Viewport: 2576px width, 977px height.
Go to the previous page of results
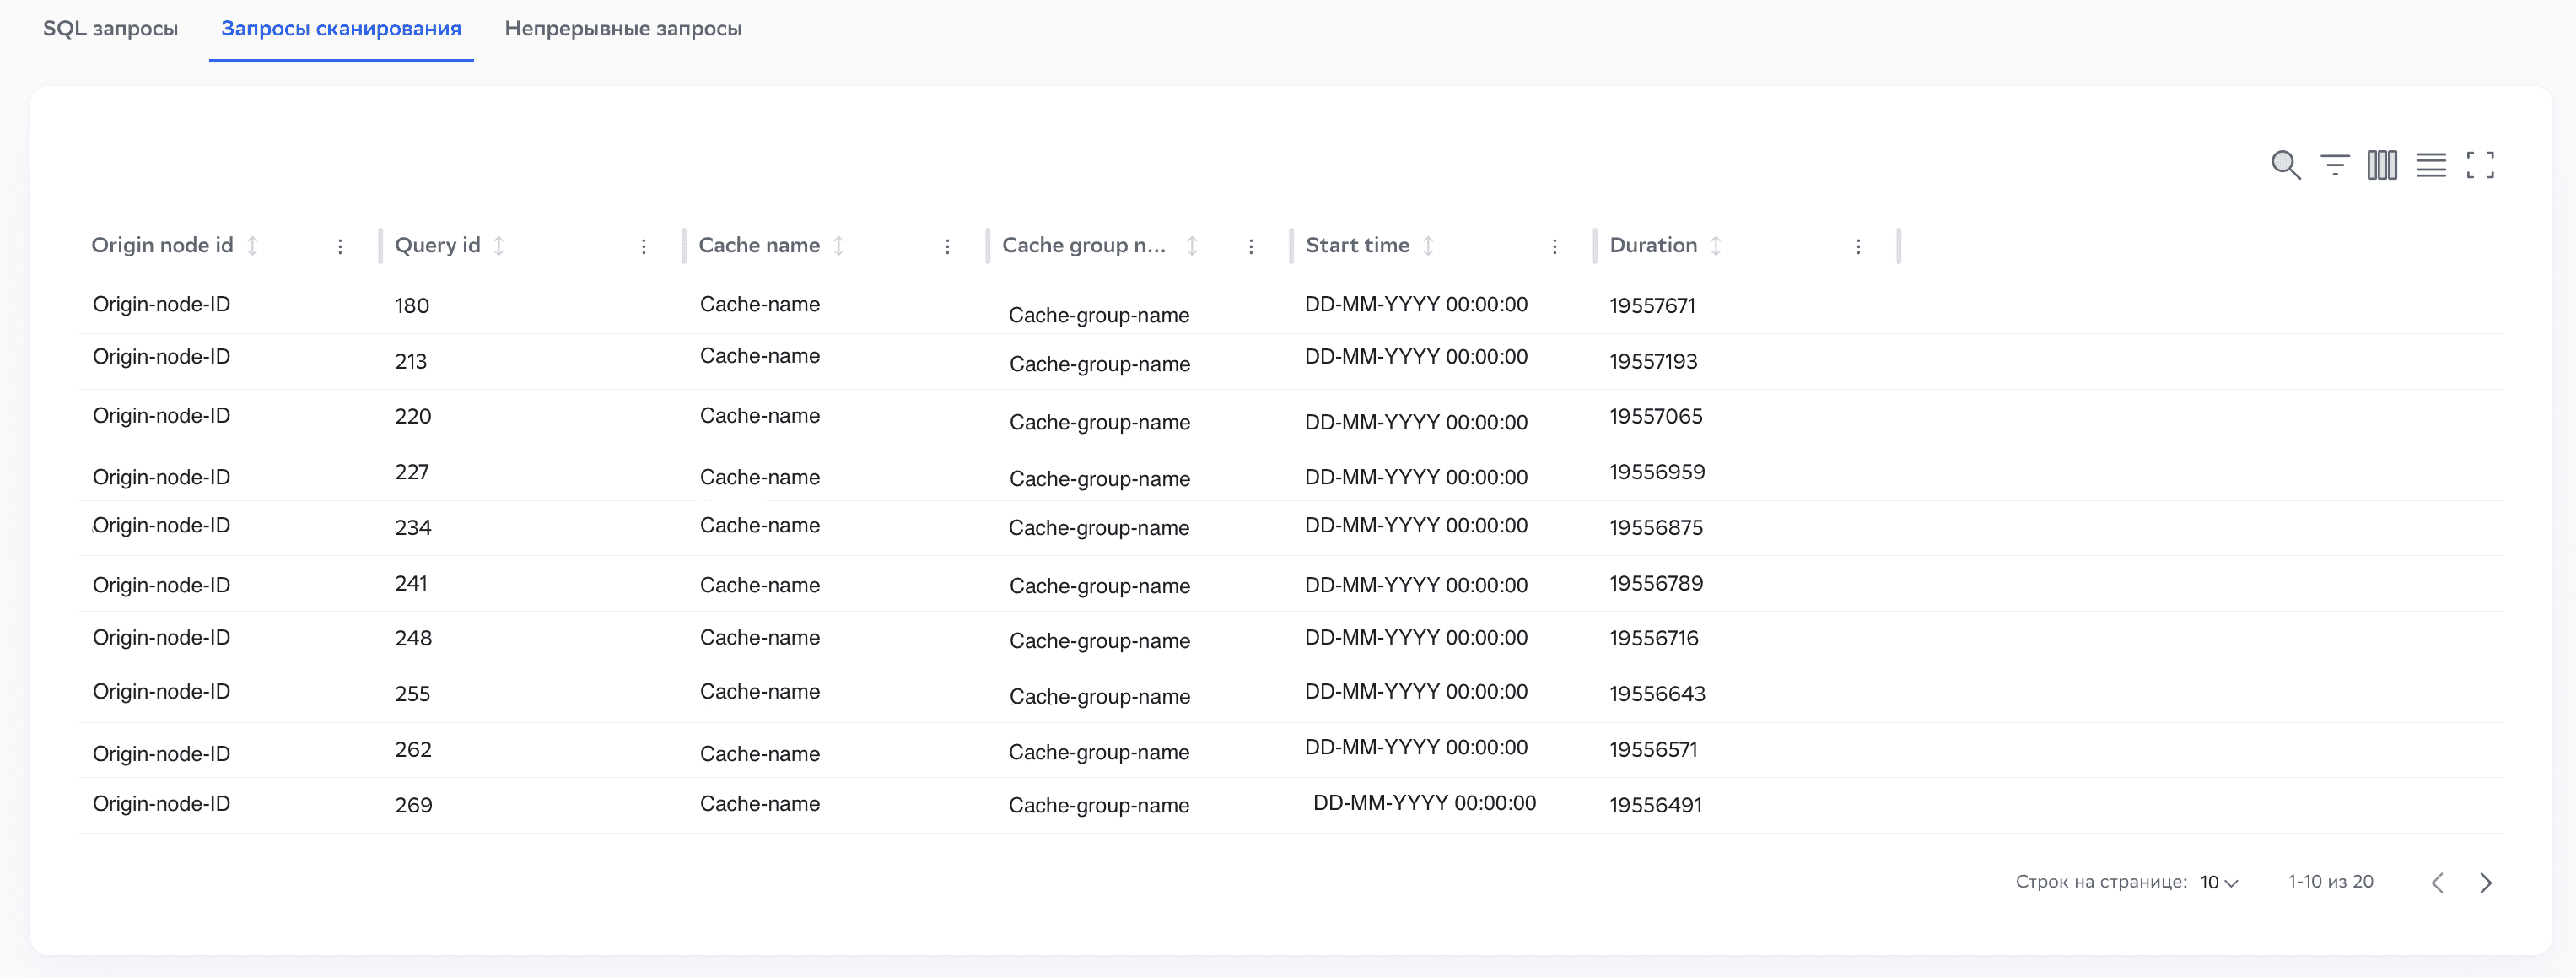pos(2438,882)
